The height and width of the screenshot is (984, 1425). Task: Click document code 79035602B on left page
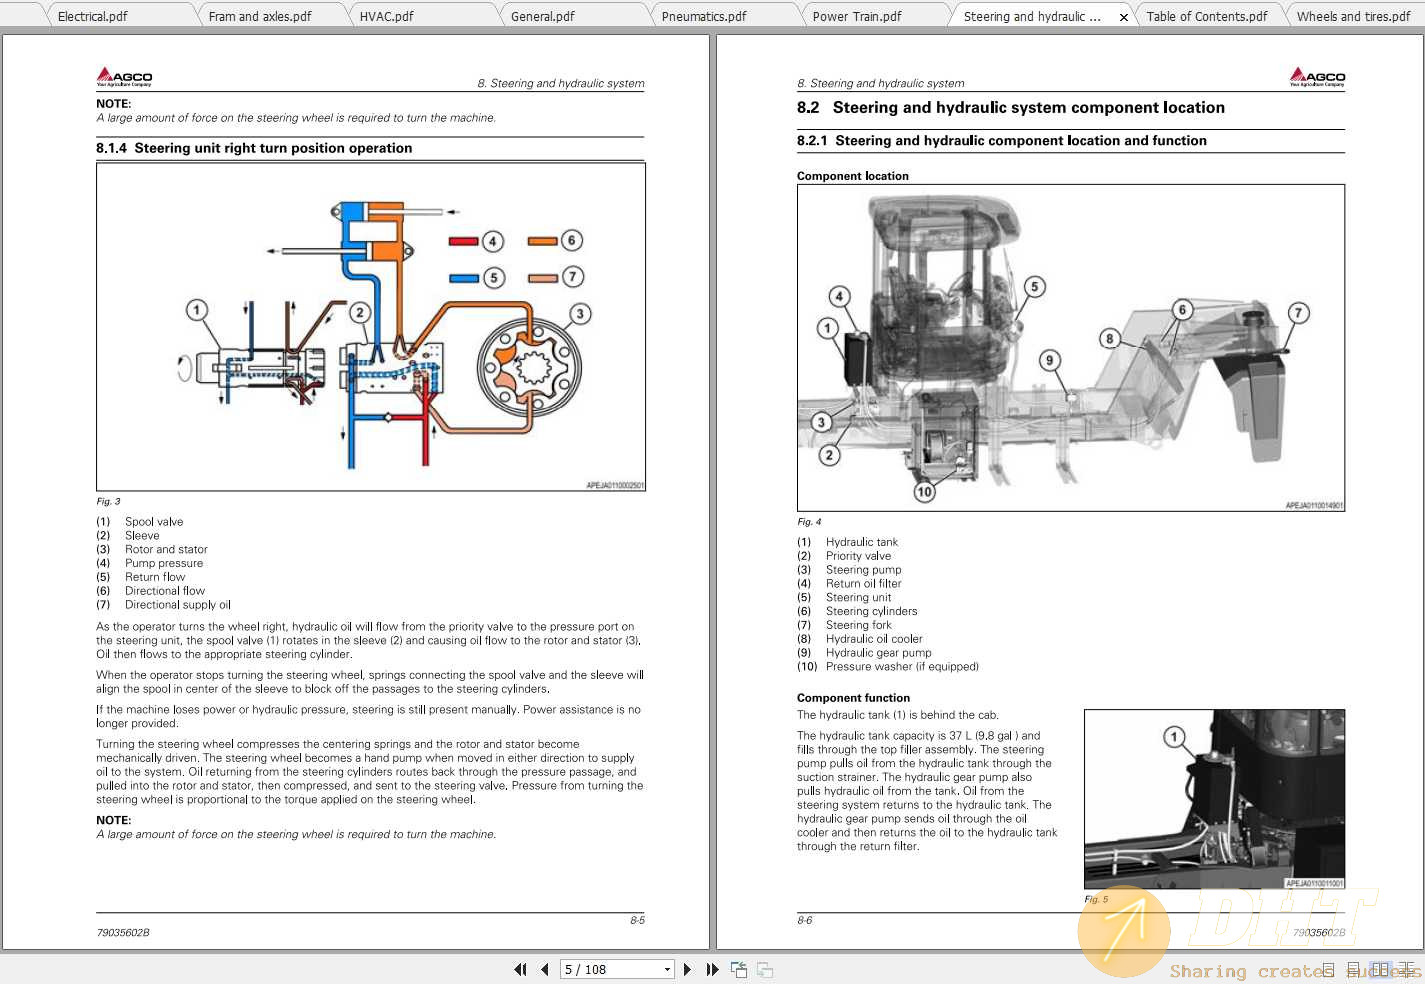123,933
